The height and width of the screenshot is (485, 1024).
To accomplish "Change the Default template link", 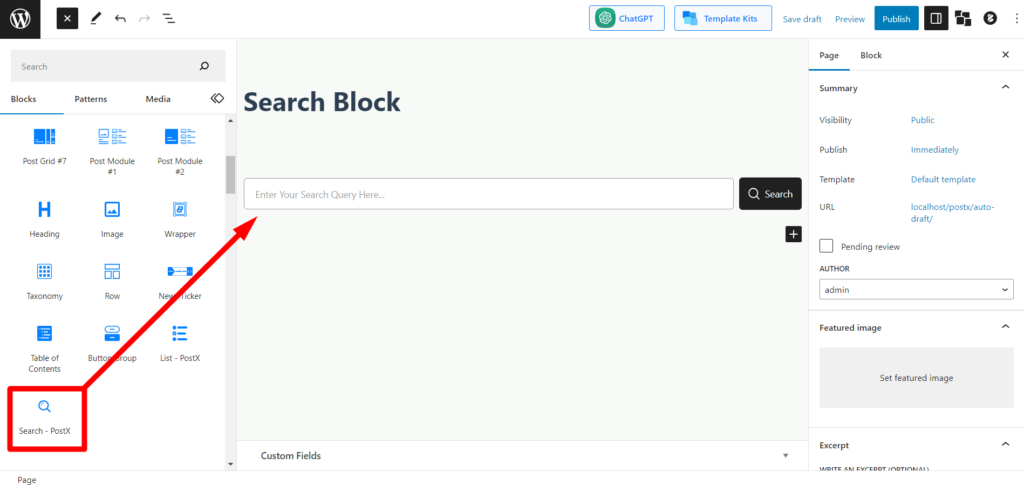I will tap(943, 180).
